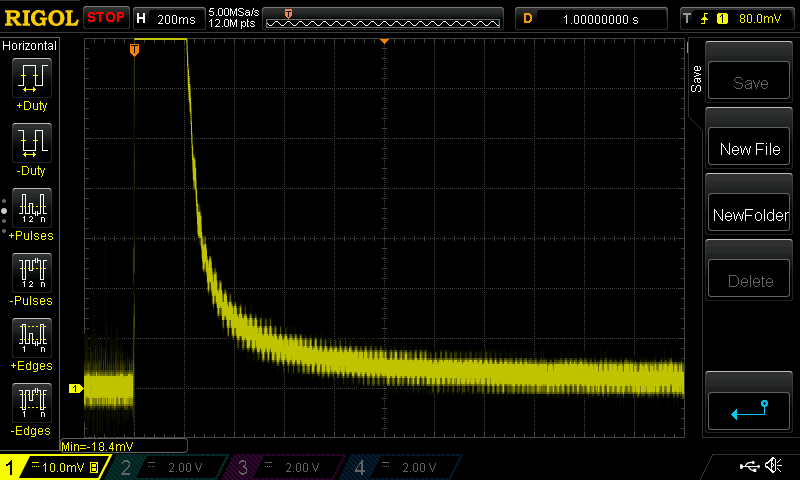
Task: Click the STOP run status indicator
Action: [106, 18]
